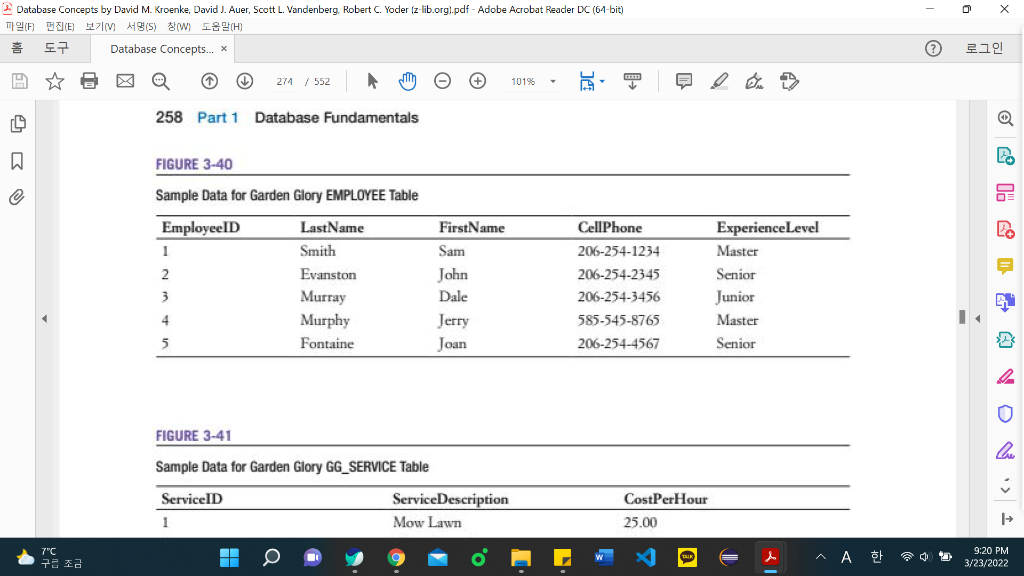Select the Highlight Text tool
Screen dimensions: 1024x576
point(719,81)
